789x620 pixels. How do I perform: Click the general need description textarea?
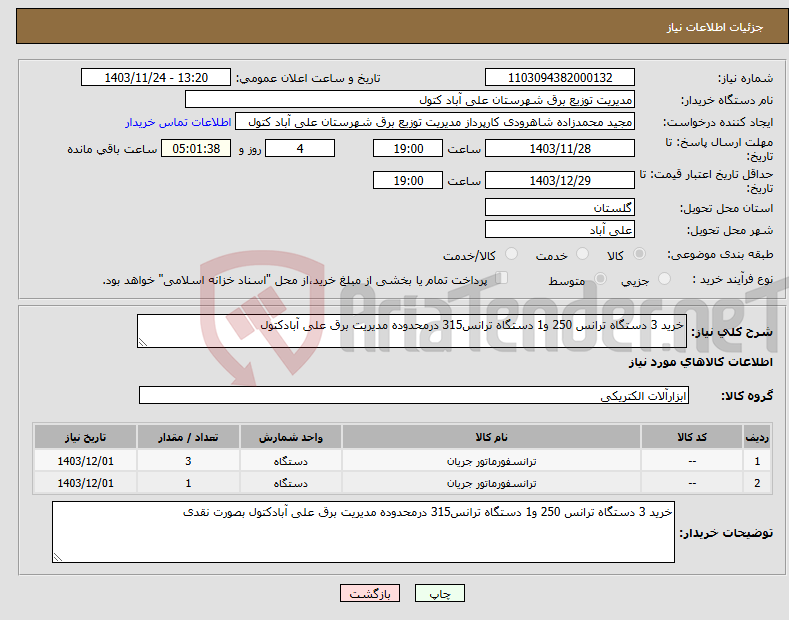[x=412, y=331]
